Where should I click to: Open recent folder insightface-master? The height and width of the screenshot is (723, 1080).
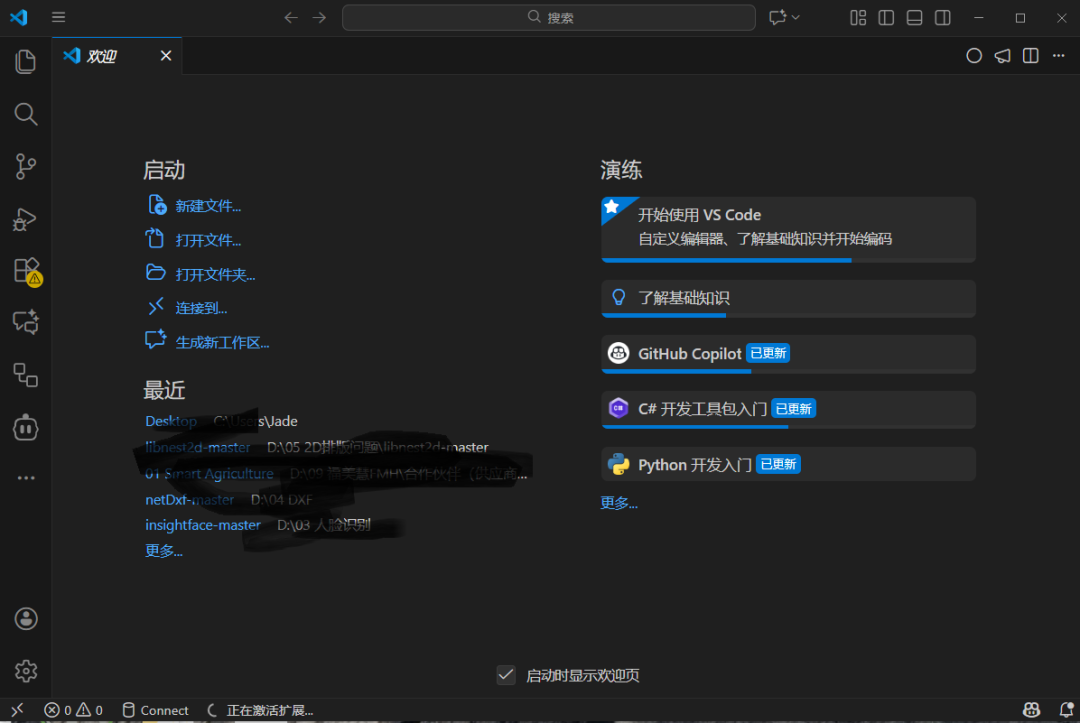pyautogui.click(x=202, y=525)
